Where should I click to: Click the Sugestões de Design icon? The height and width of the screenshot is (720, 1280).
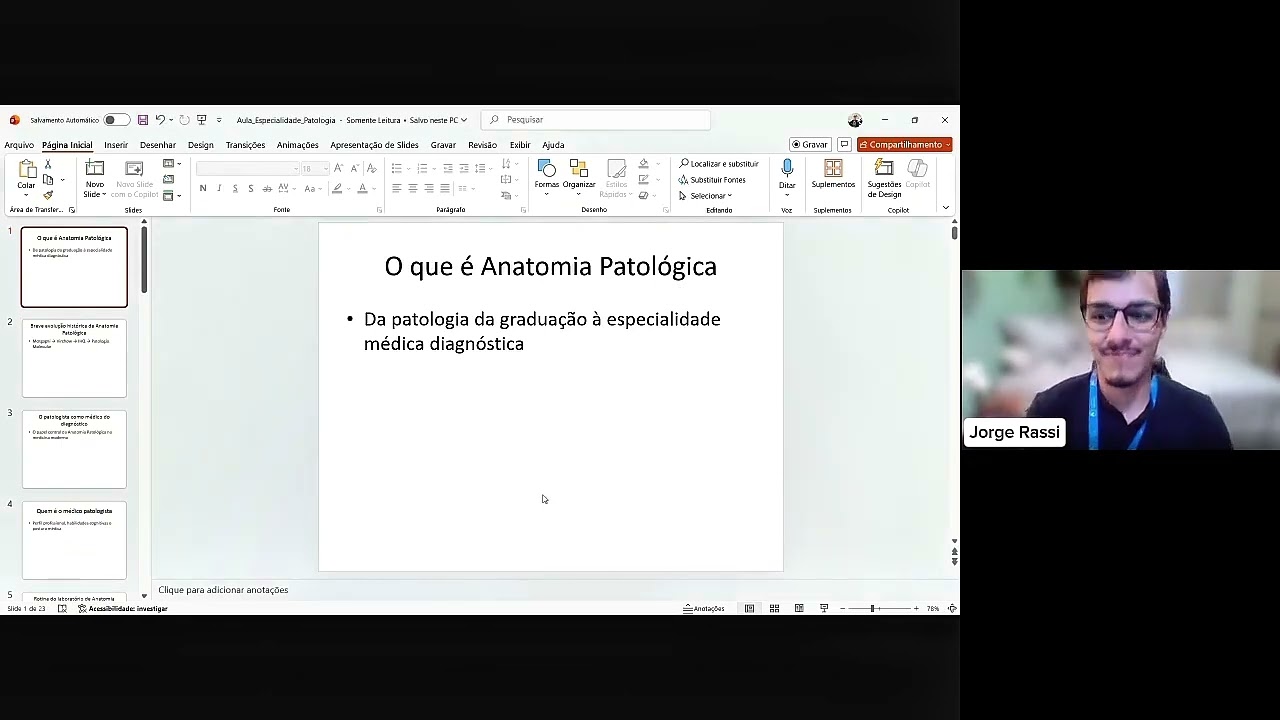884,169
